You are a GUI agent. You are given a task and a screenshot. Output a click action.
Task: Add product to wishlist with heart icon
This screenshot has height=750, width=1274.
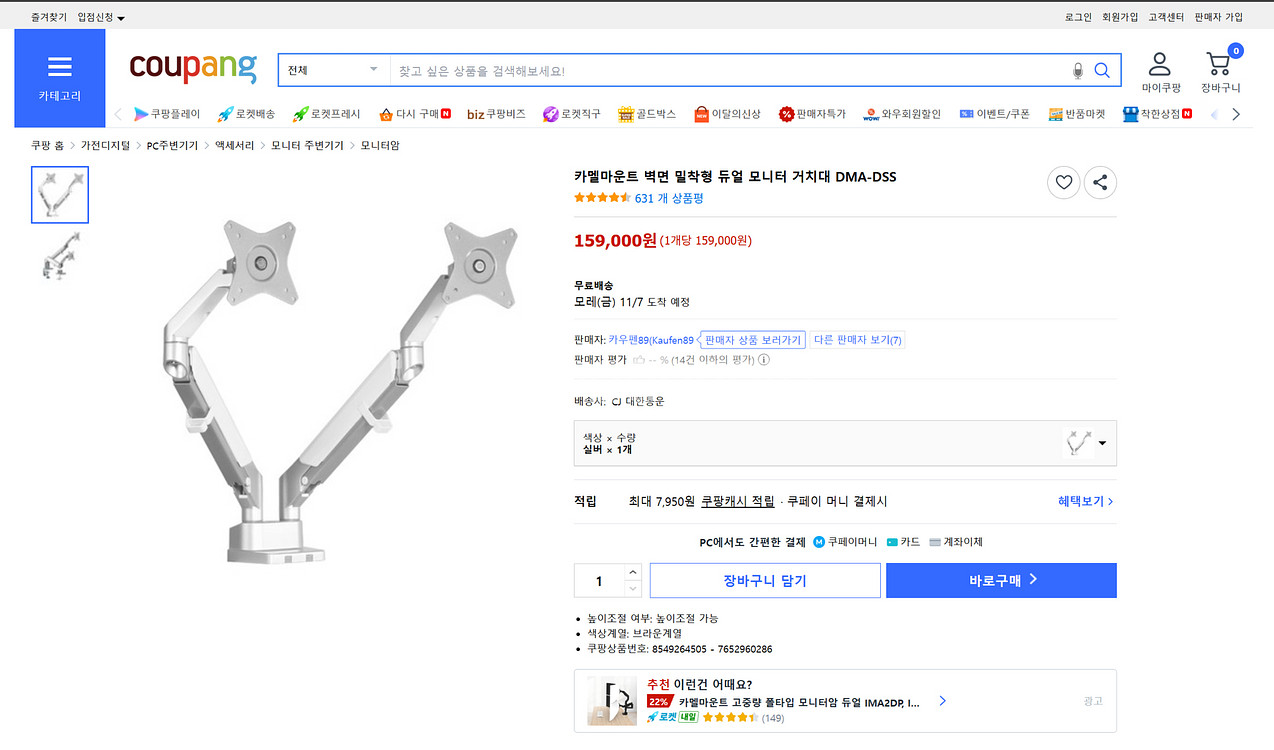tap(1063, 182)
